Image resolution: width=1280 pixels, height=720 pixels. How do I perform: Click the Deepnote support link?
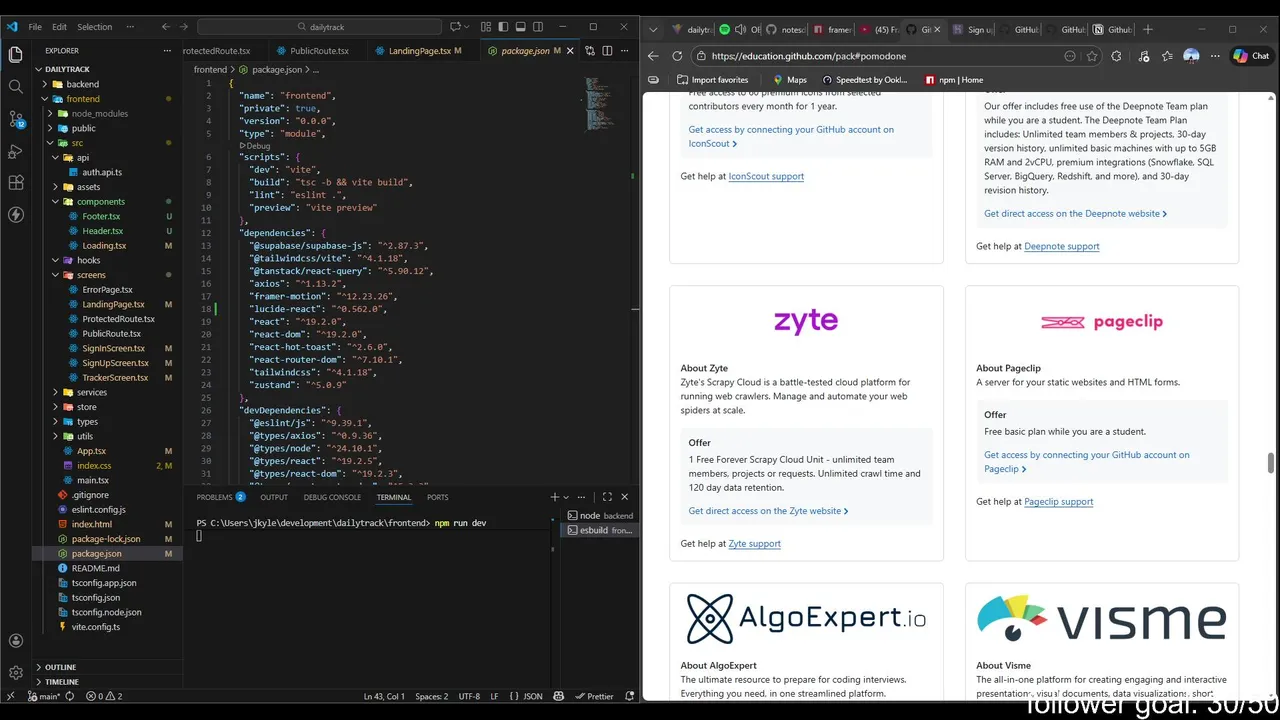[x=1061, y=246]
